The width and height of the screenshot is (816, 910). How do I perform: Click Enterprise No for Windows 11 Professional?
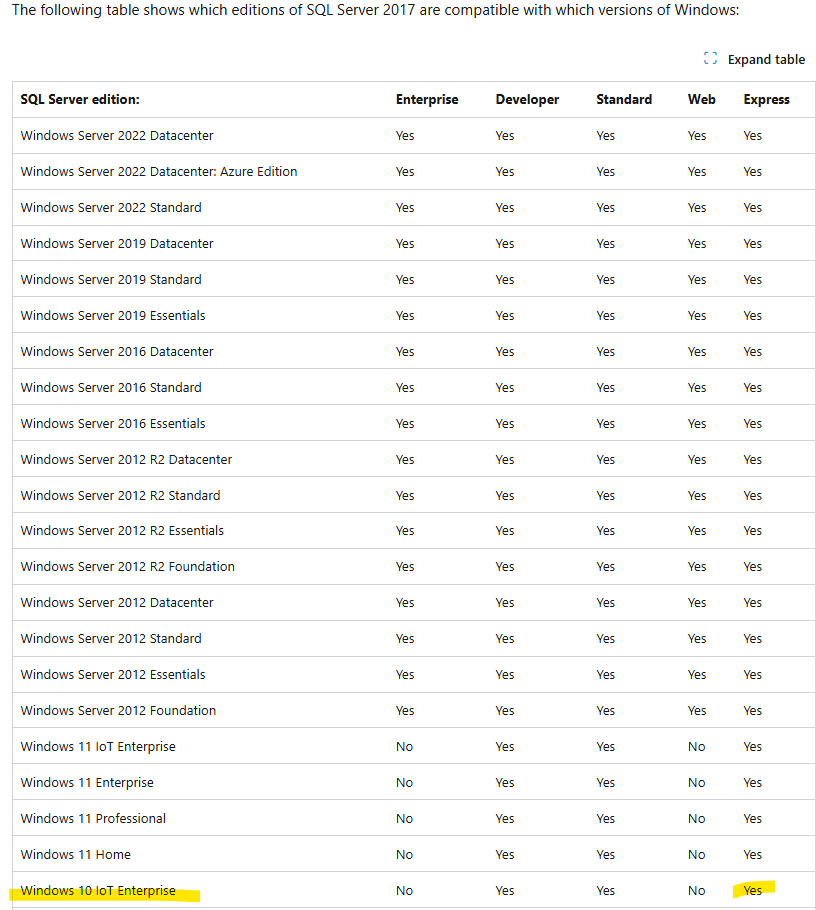pyautogui.click(x=405, y=818)
